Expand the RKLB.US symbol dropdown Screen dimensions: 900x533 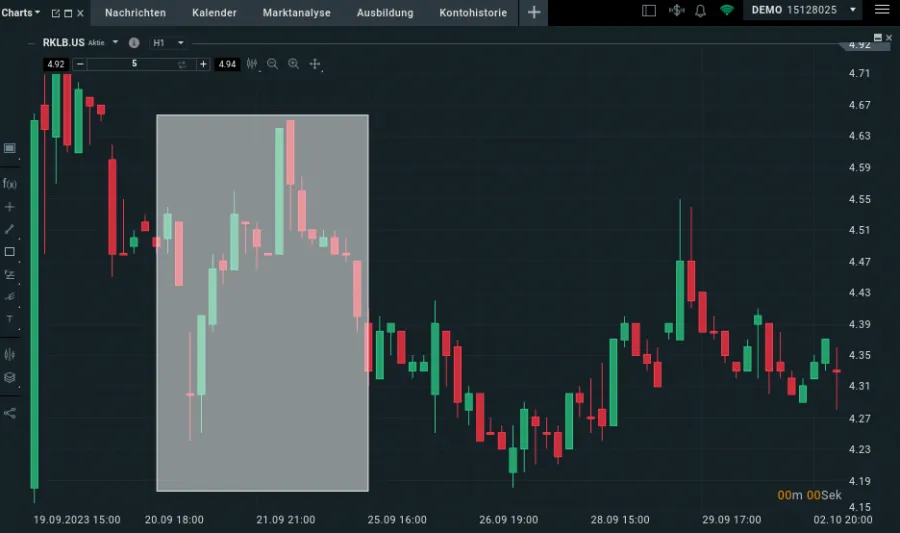pyautogui.click(x=115, y=43)
